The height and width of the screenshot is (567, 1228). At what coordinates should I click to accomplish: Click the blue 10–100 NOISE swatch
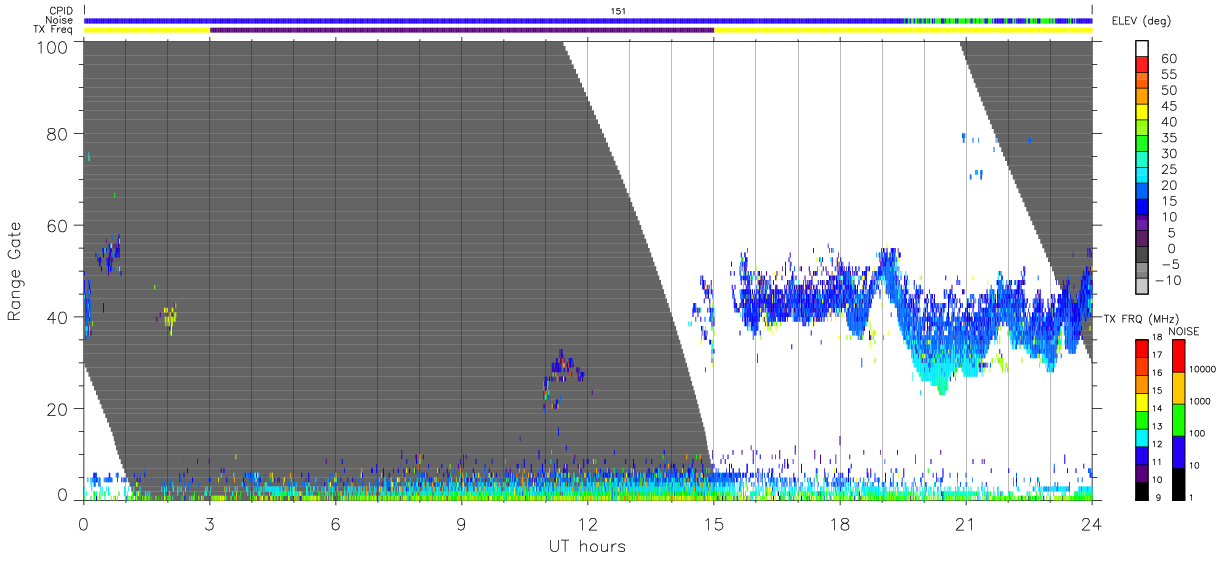point(1178,451)
